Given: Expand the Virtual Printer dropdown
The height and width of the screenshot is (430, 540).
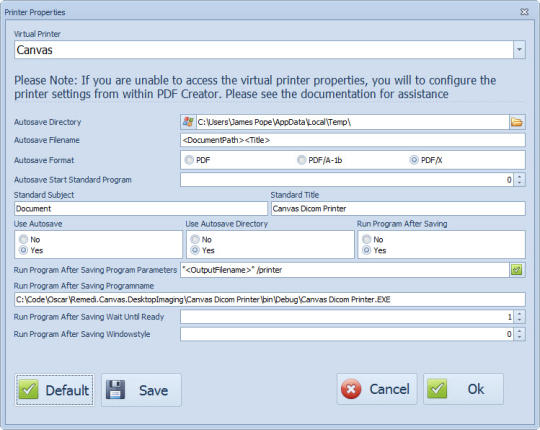Looking at the screenshot, I should pos(519,50).
